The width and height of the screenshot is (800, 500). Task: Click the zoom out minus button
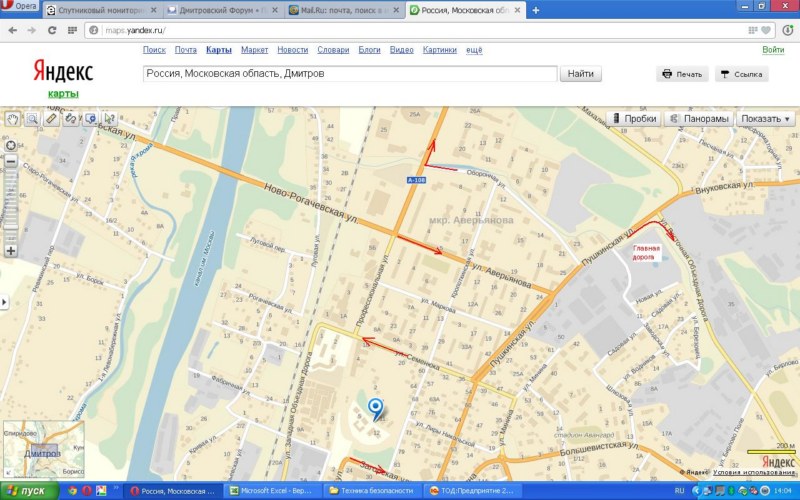[11, 161]
